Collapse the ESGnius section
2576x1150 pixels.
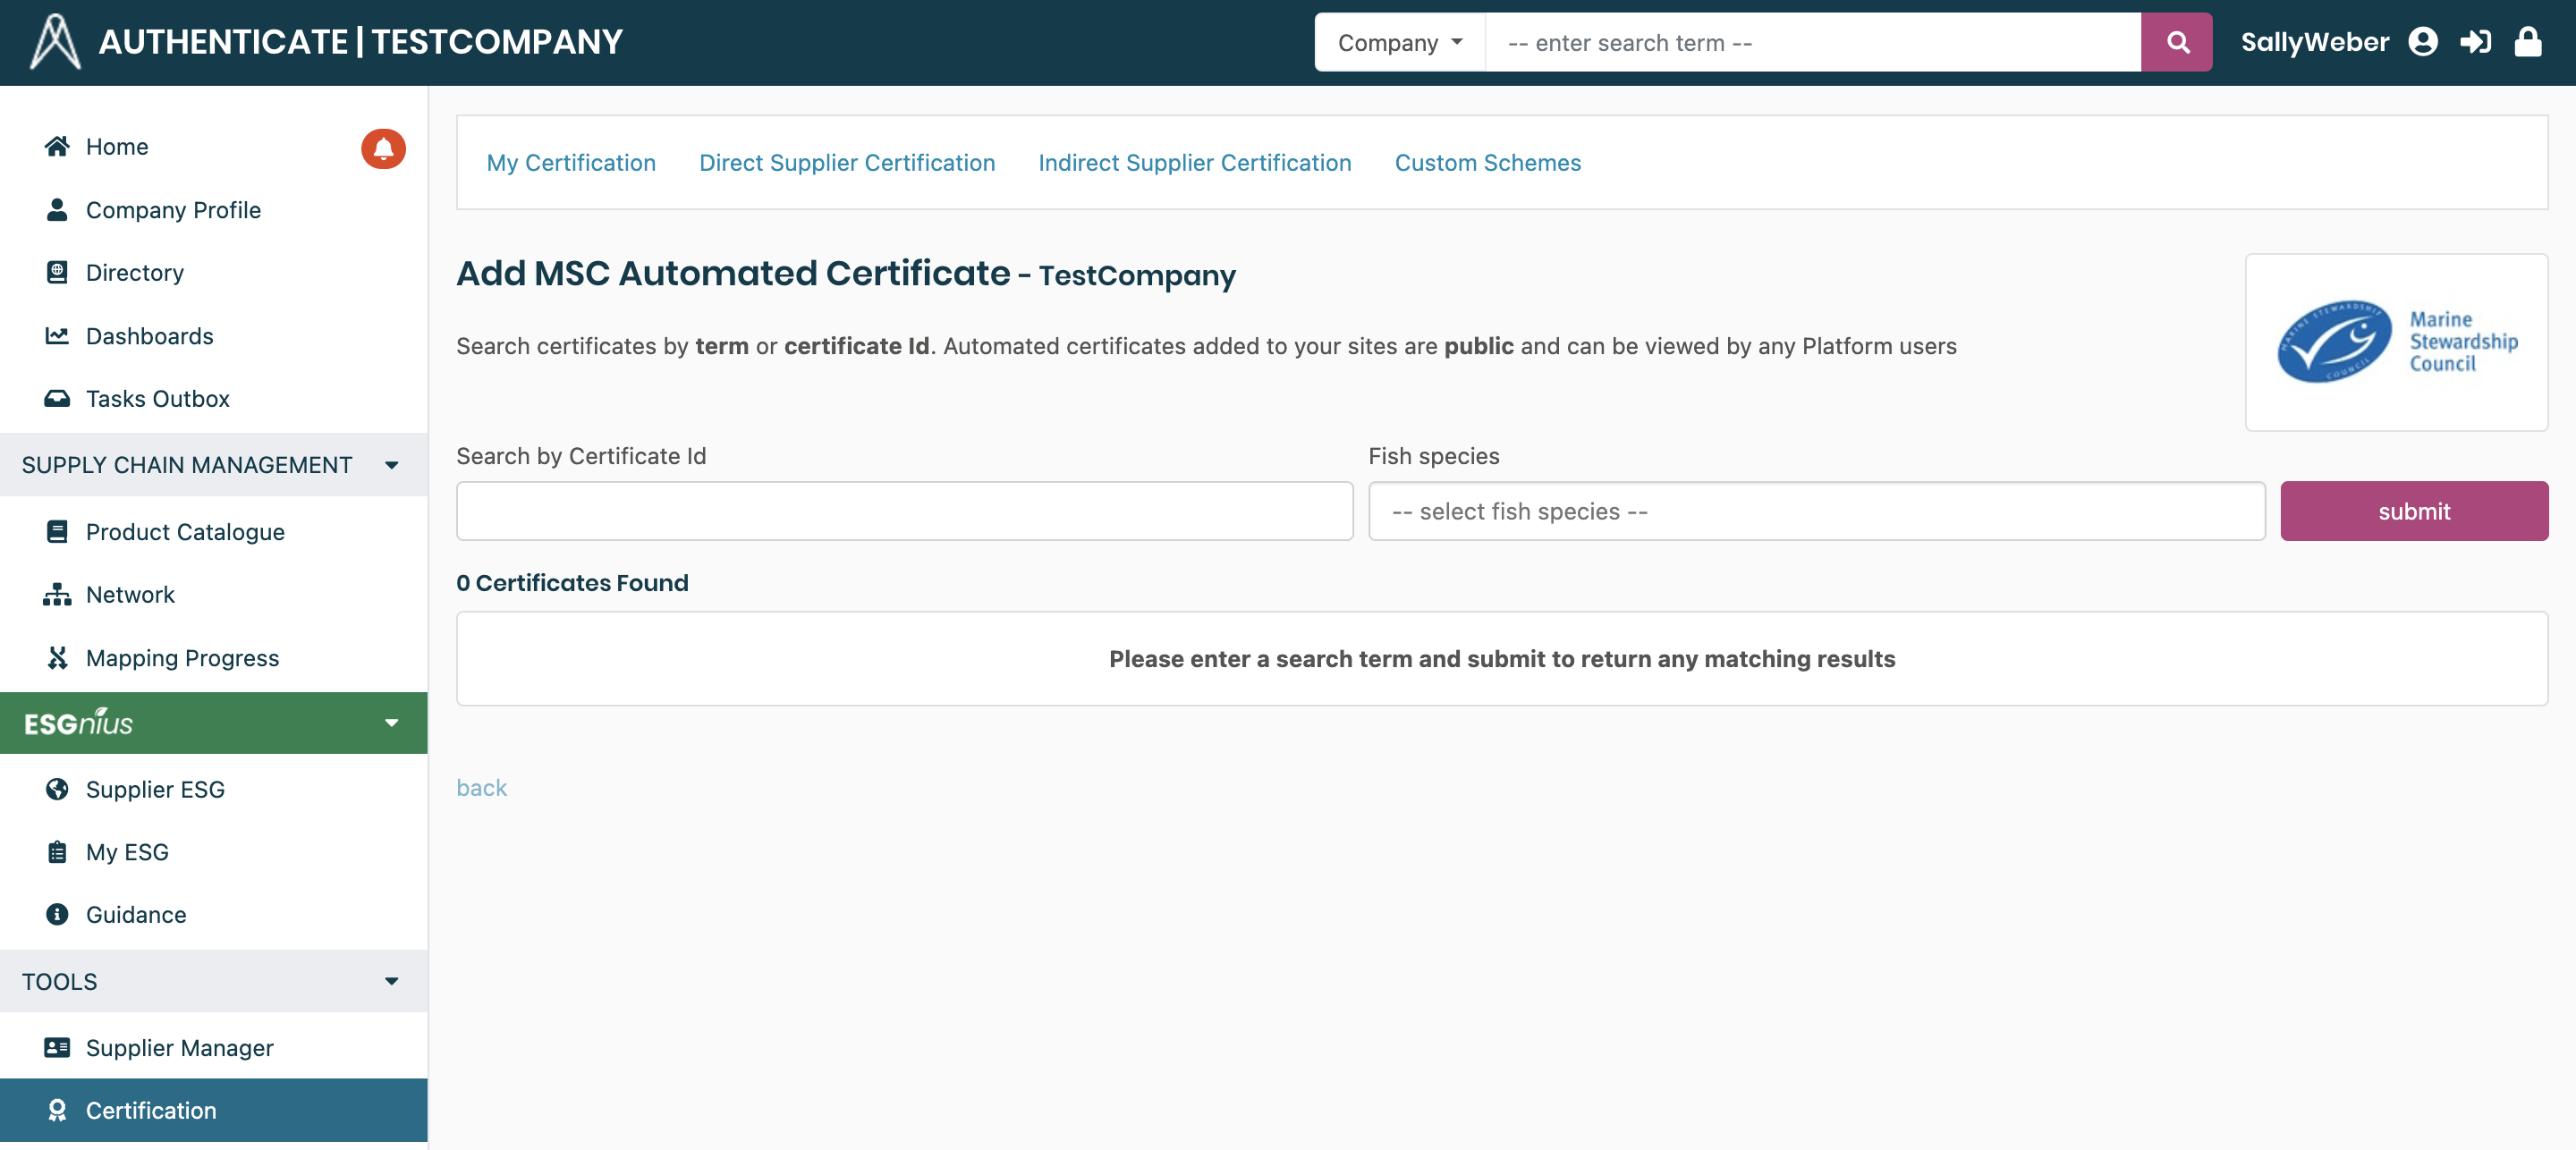391,723
